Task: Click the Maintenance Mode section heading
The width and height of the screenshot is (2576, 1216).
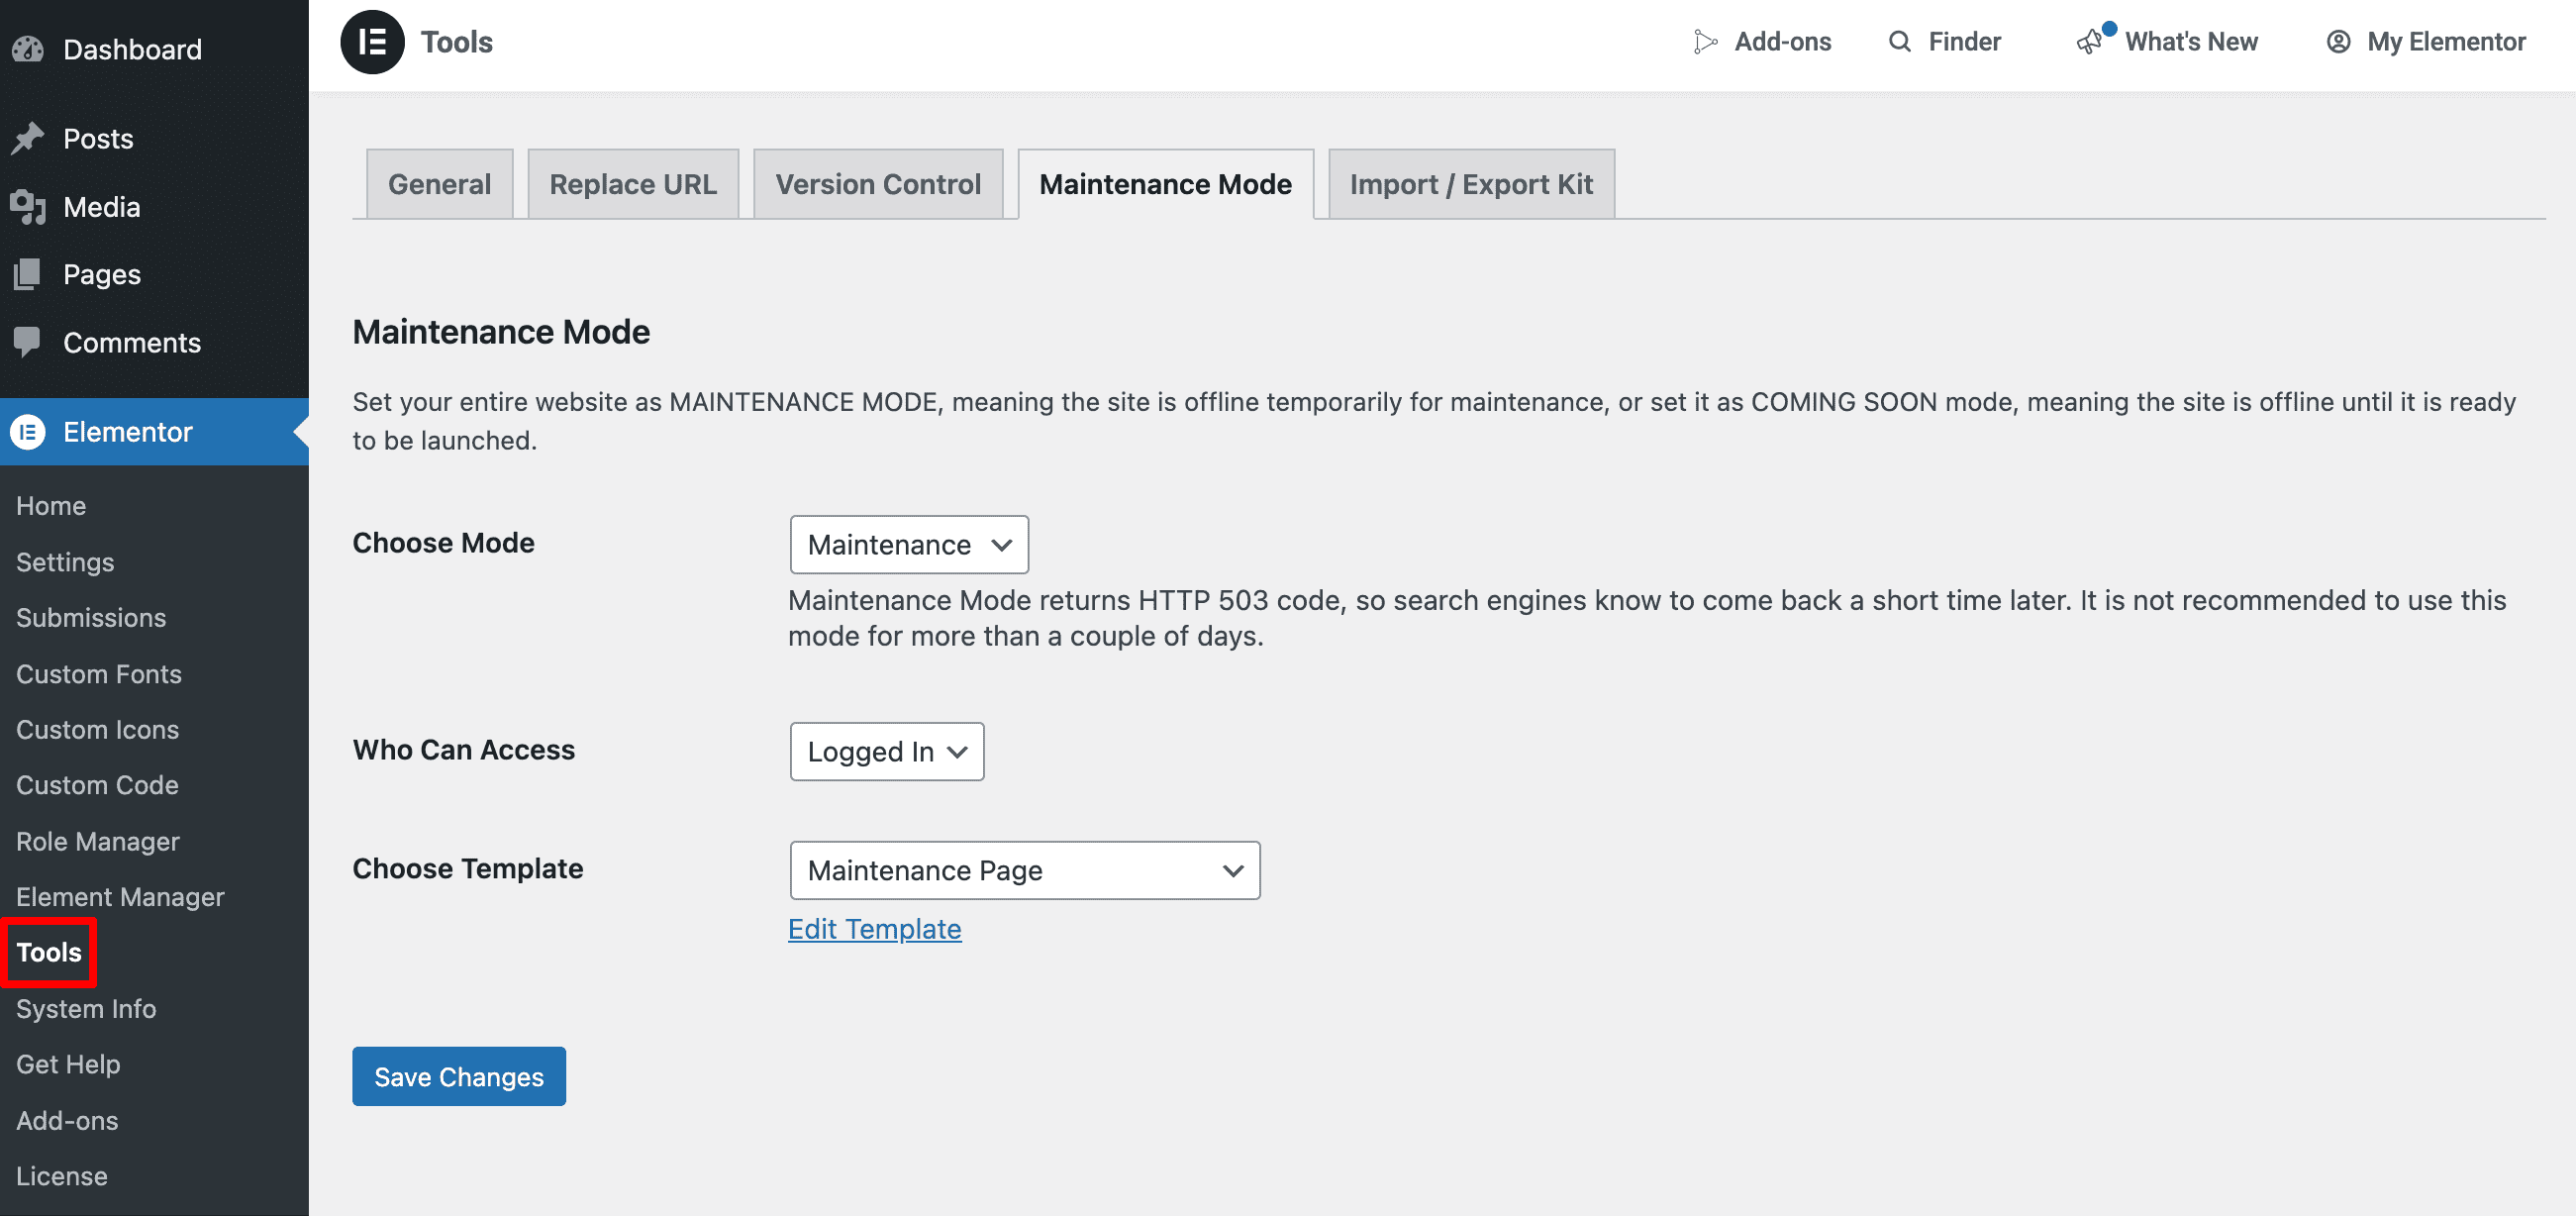Action: 501,332
